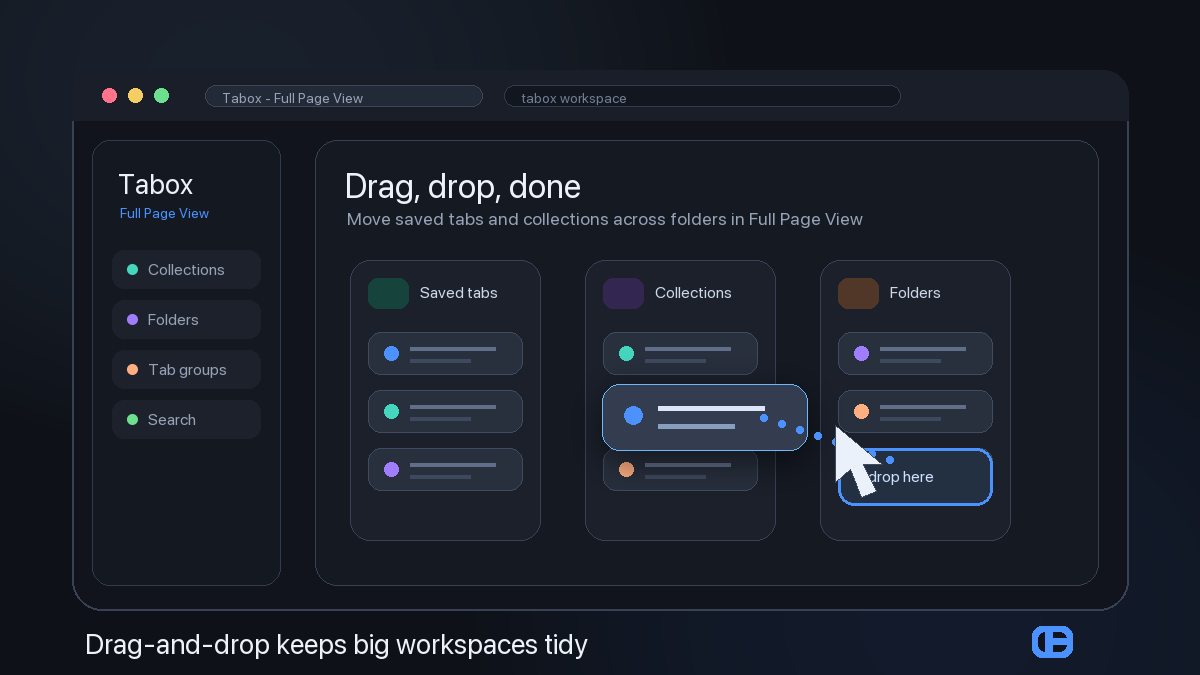
Task: Click the highlighted dragged card in Collections
Action: (704, 417)
